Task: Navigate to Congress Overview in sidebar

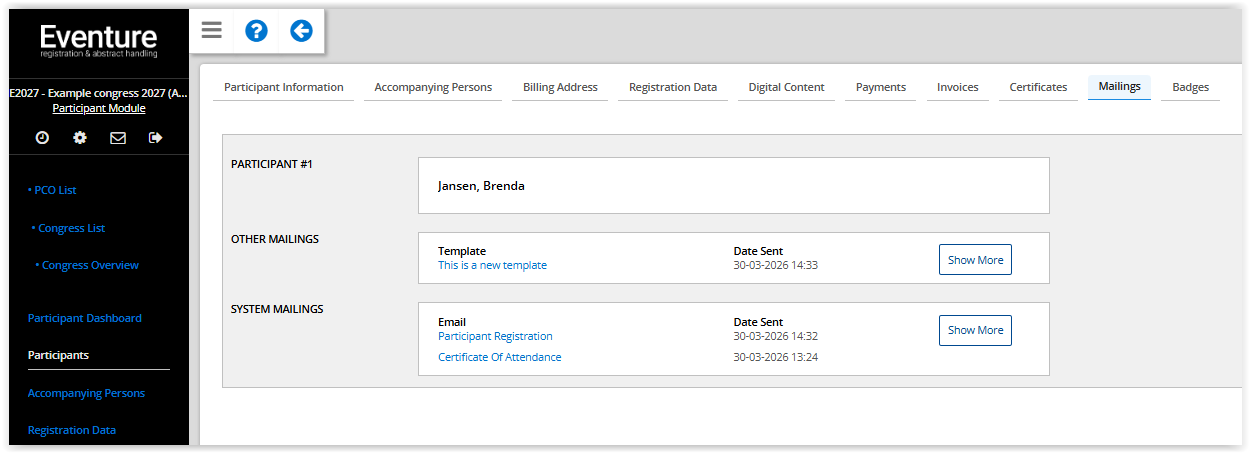Action: point(90,265)
